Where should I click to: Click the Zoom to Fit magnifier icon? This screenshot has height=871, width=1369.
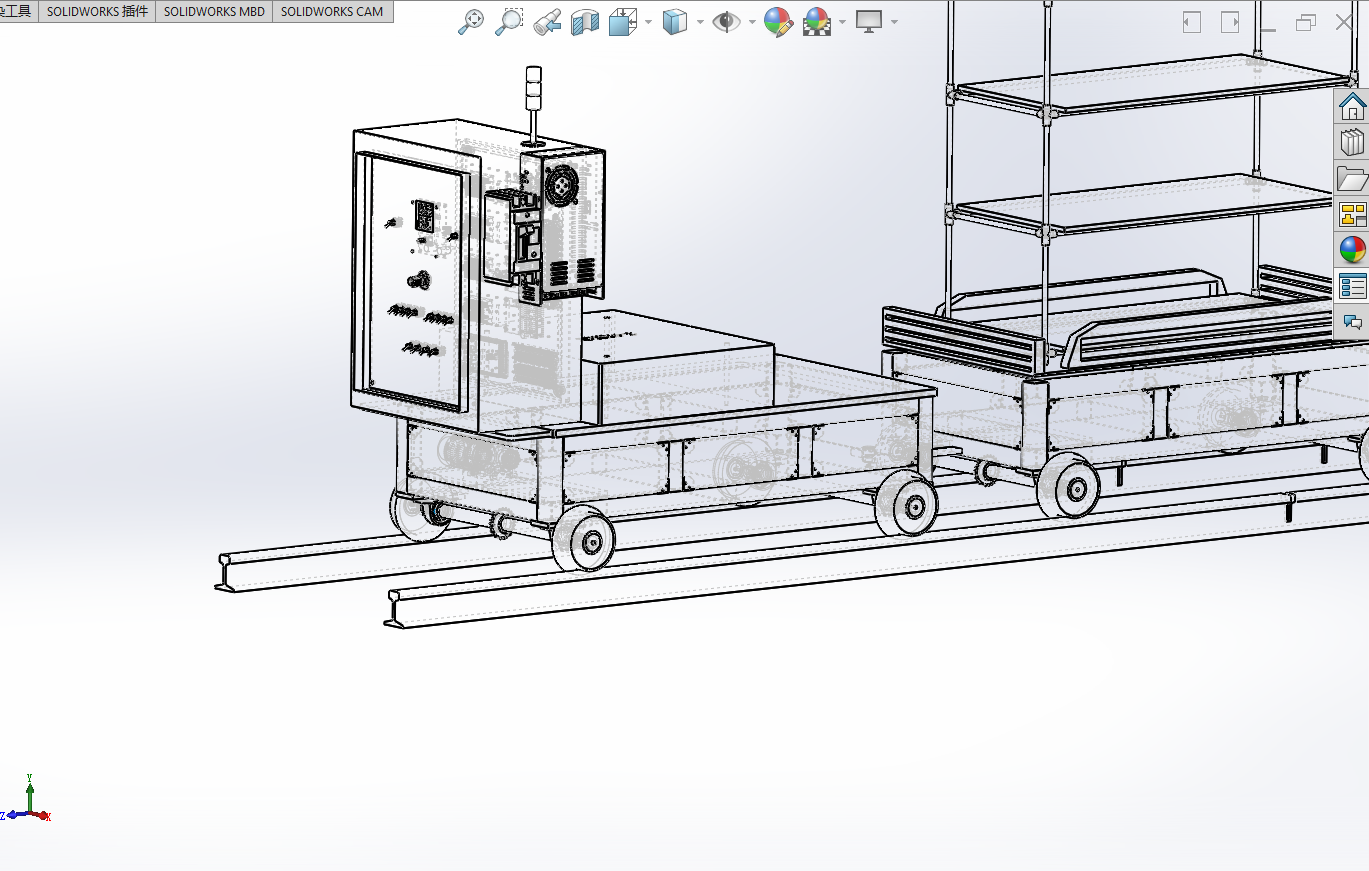point(471,22)
